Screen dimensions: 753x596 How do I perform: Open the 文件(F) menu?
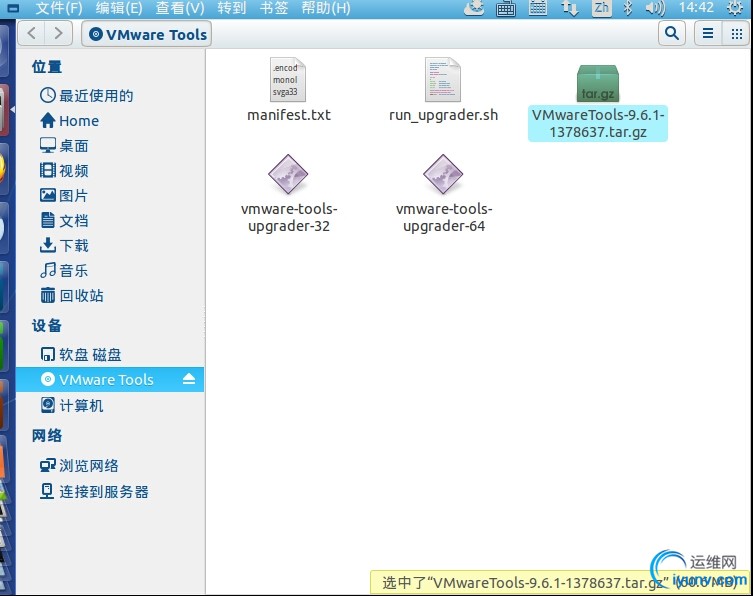(x=59, y=8)
